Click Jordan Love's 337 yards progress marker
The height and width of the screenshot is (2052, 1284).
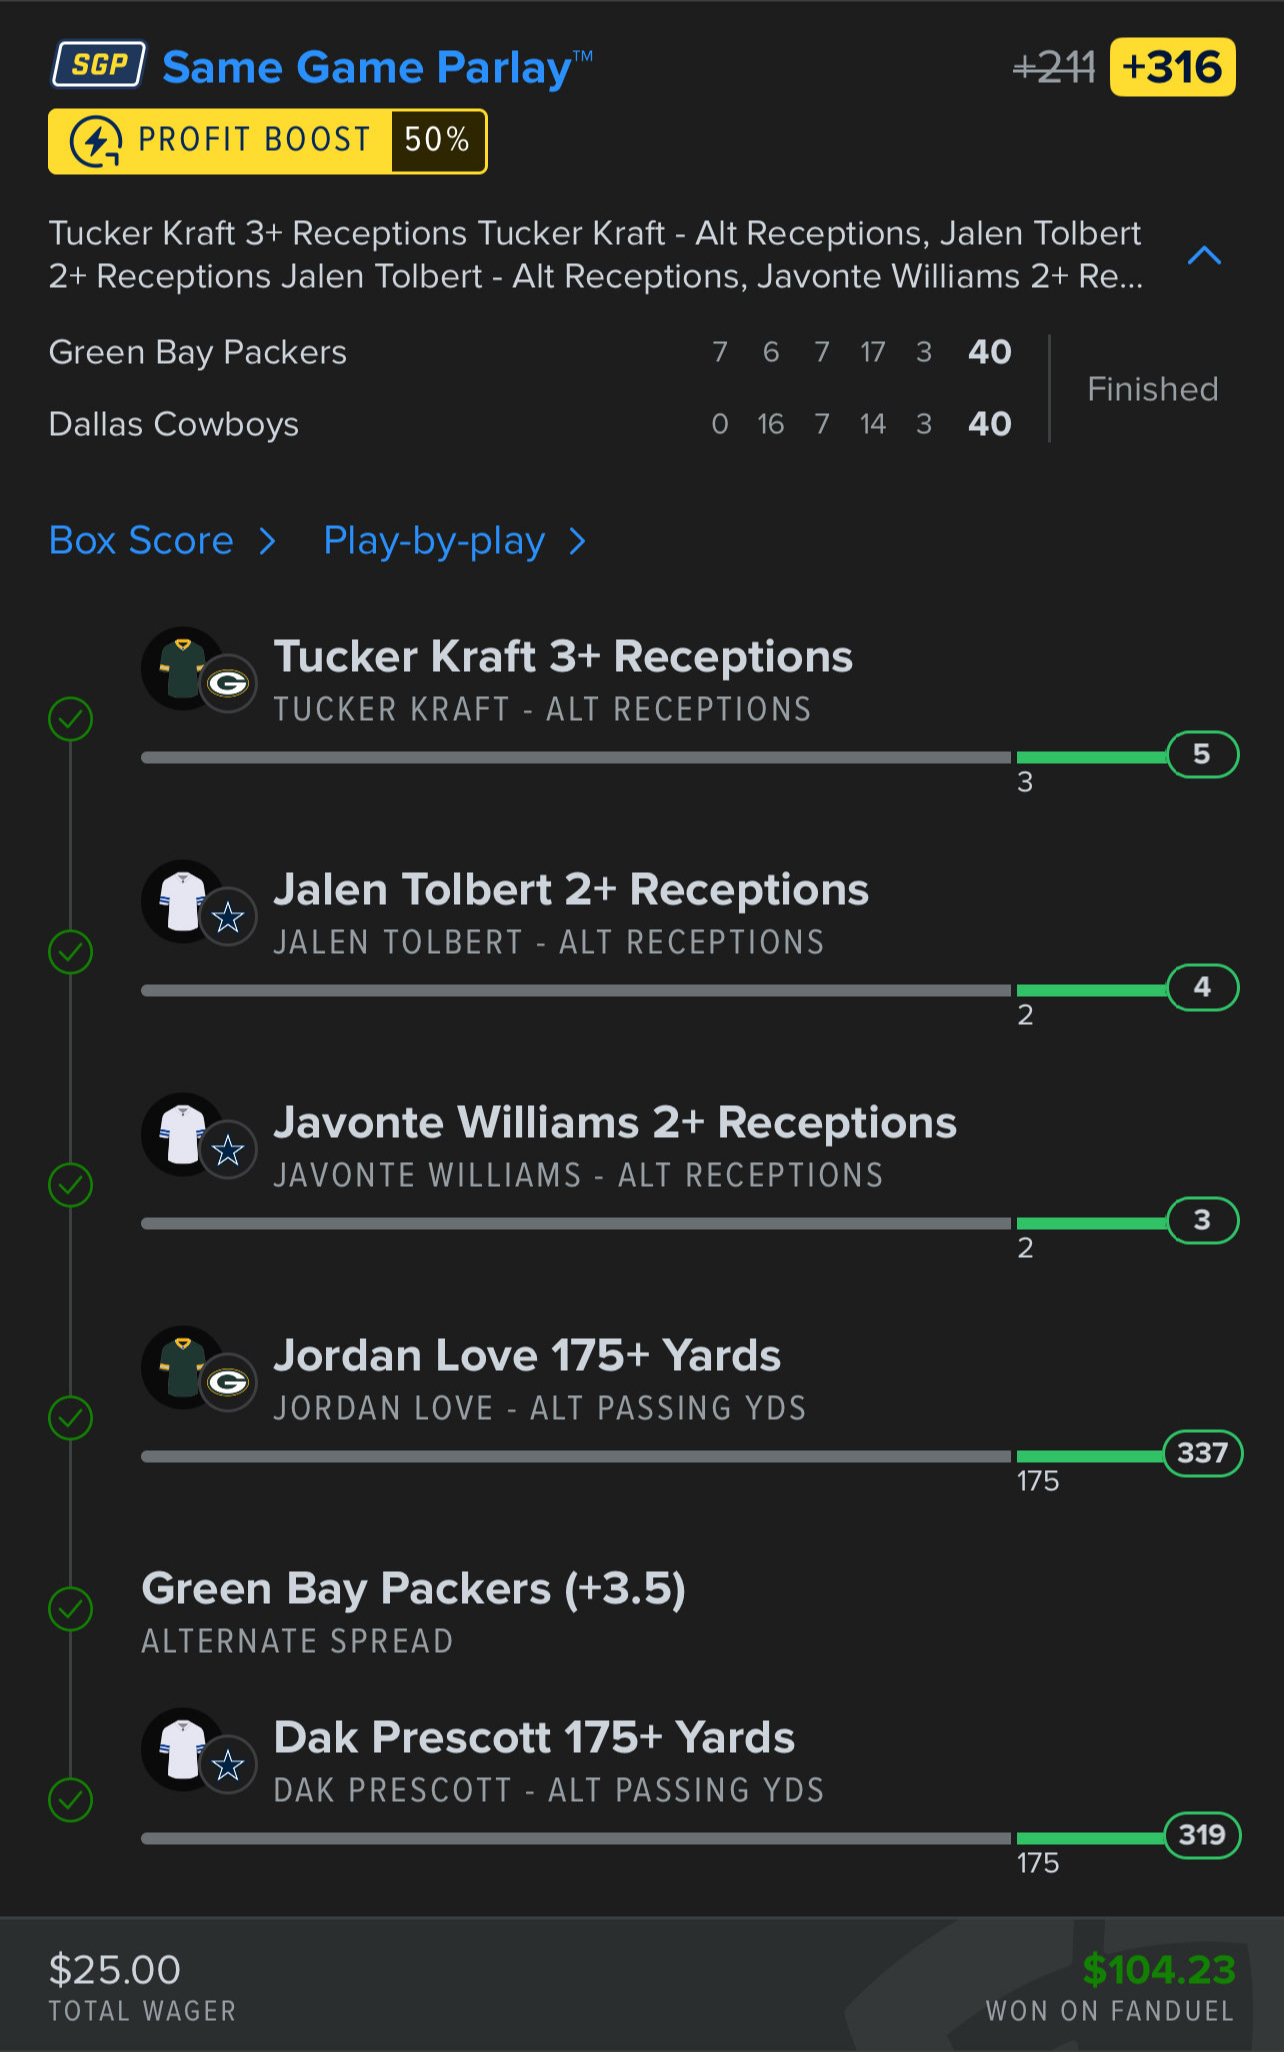[x=1202, y=1453]
